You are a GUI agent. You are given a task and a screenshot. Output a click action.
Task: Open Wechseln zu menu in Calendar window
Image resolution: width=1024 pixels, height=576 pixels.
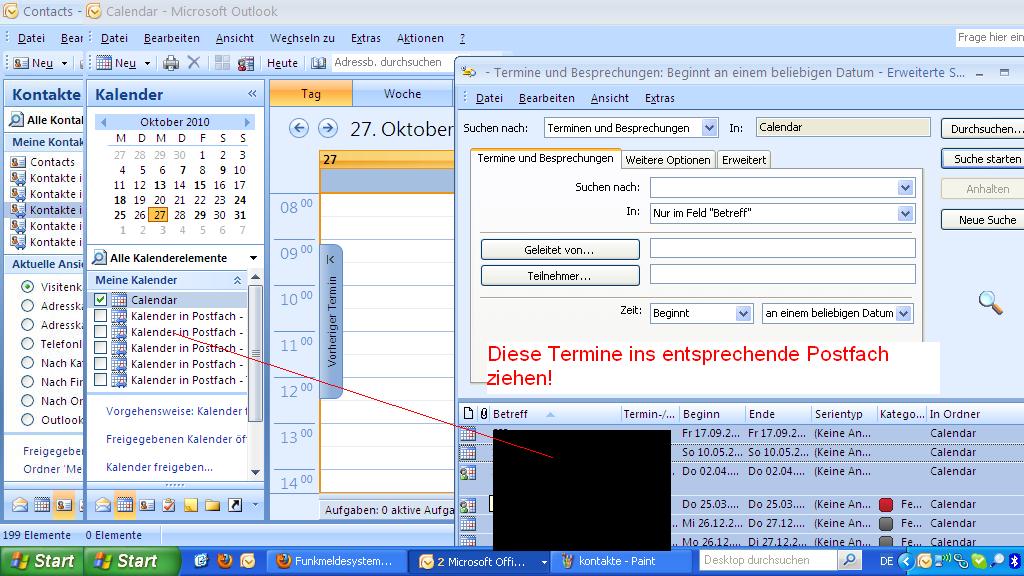[x=302, y=38]
